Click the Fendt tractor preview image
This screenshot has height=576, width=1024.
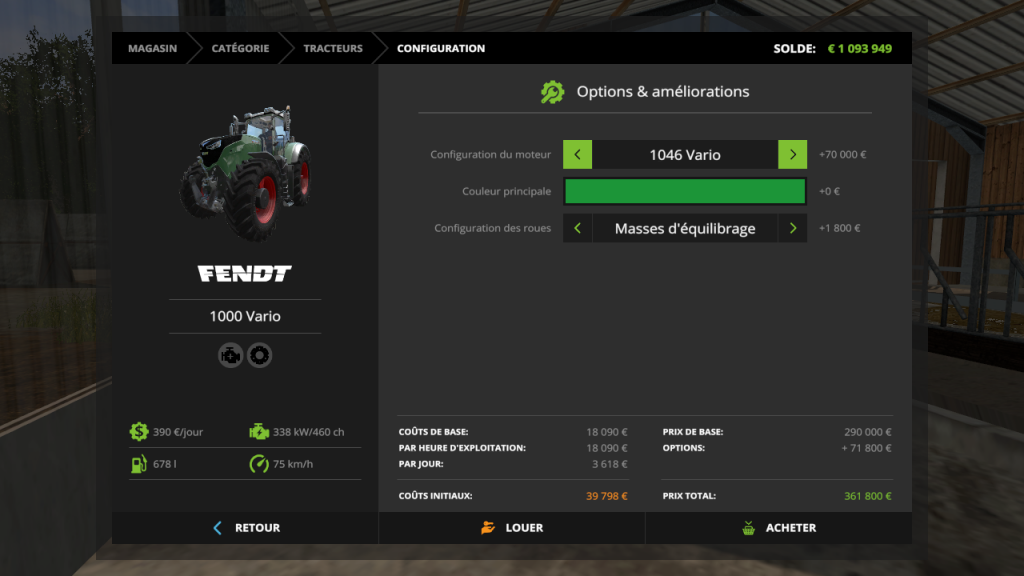coord(246,172)
